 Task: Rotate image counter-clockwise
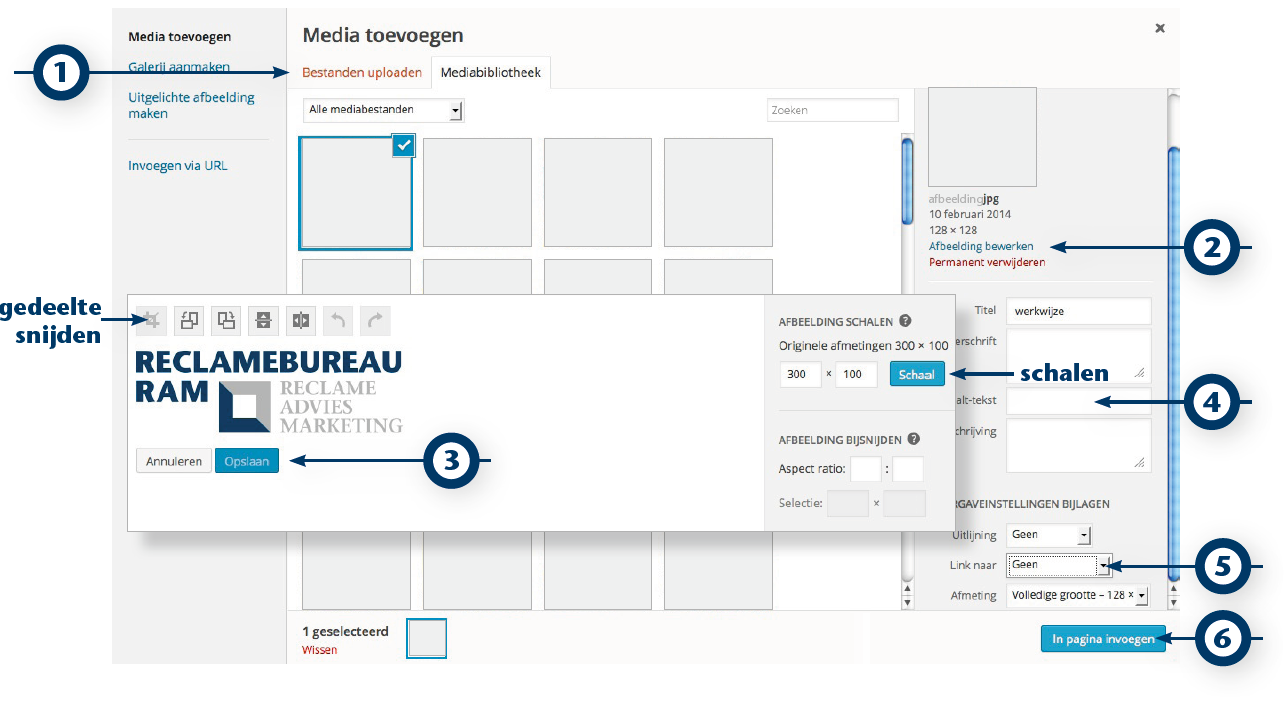pyautogui.click(x=189, y=320)
